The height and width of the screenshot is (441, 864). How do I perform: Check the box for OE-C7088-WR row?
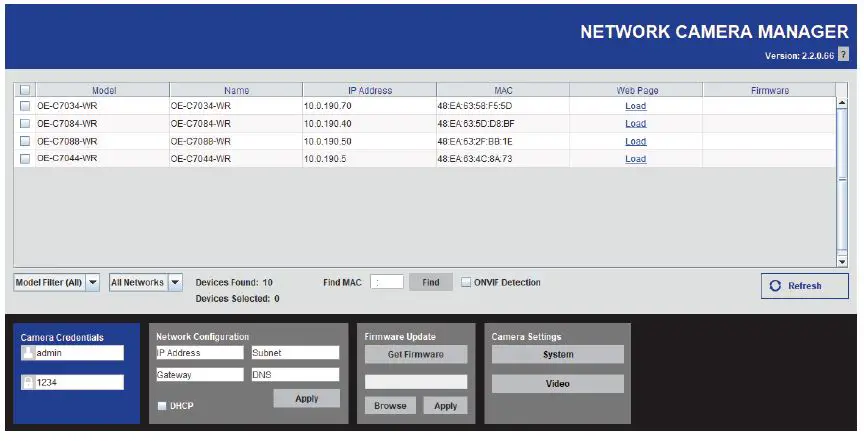pos(25,141)
